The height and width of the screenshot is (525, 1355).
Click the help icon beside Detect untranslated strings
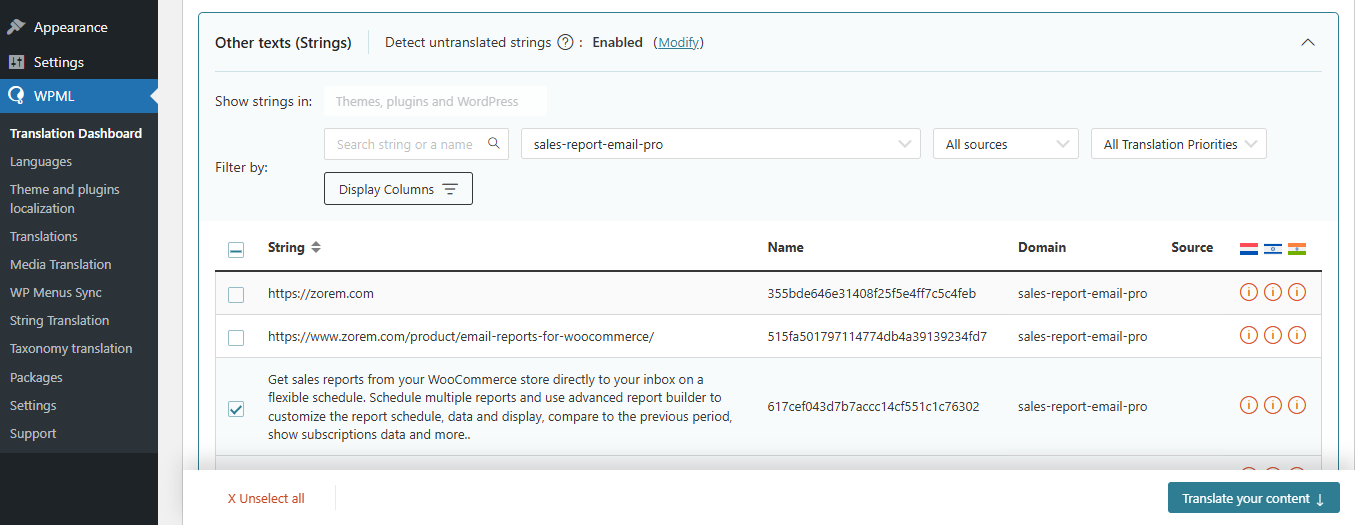pos(565,42)
